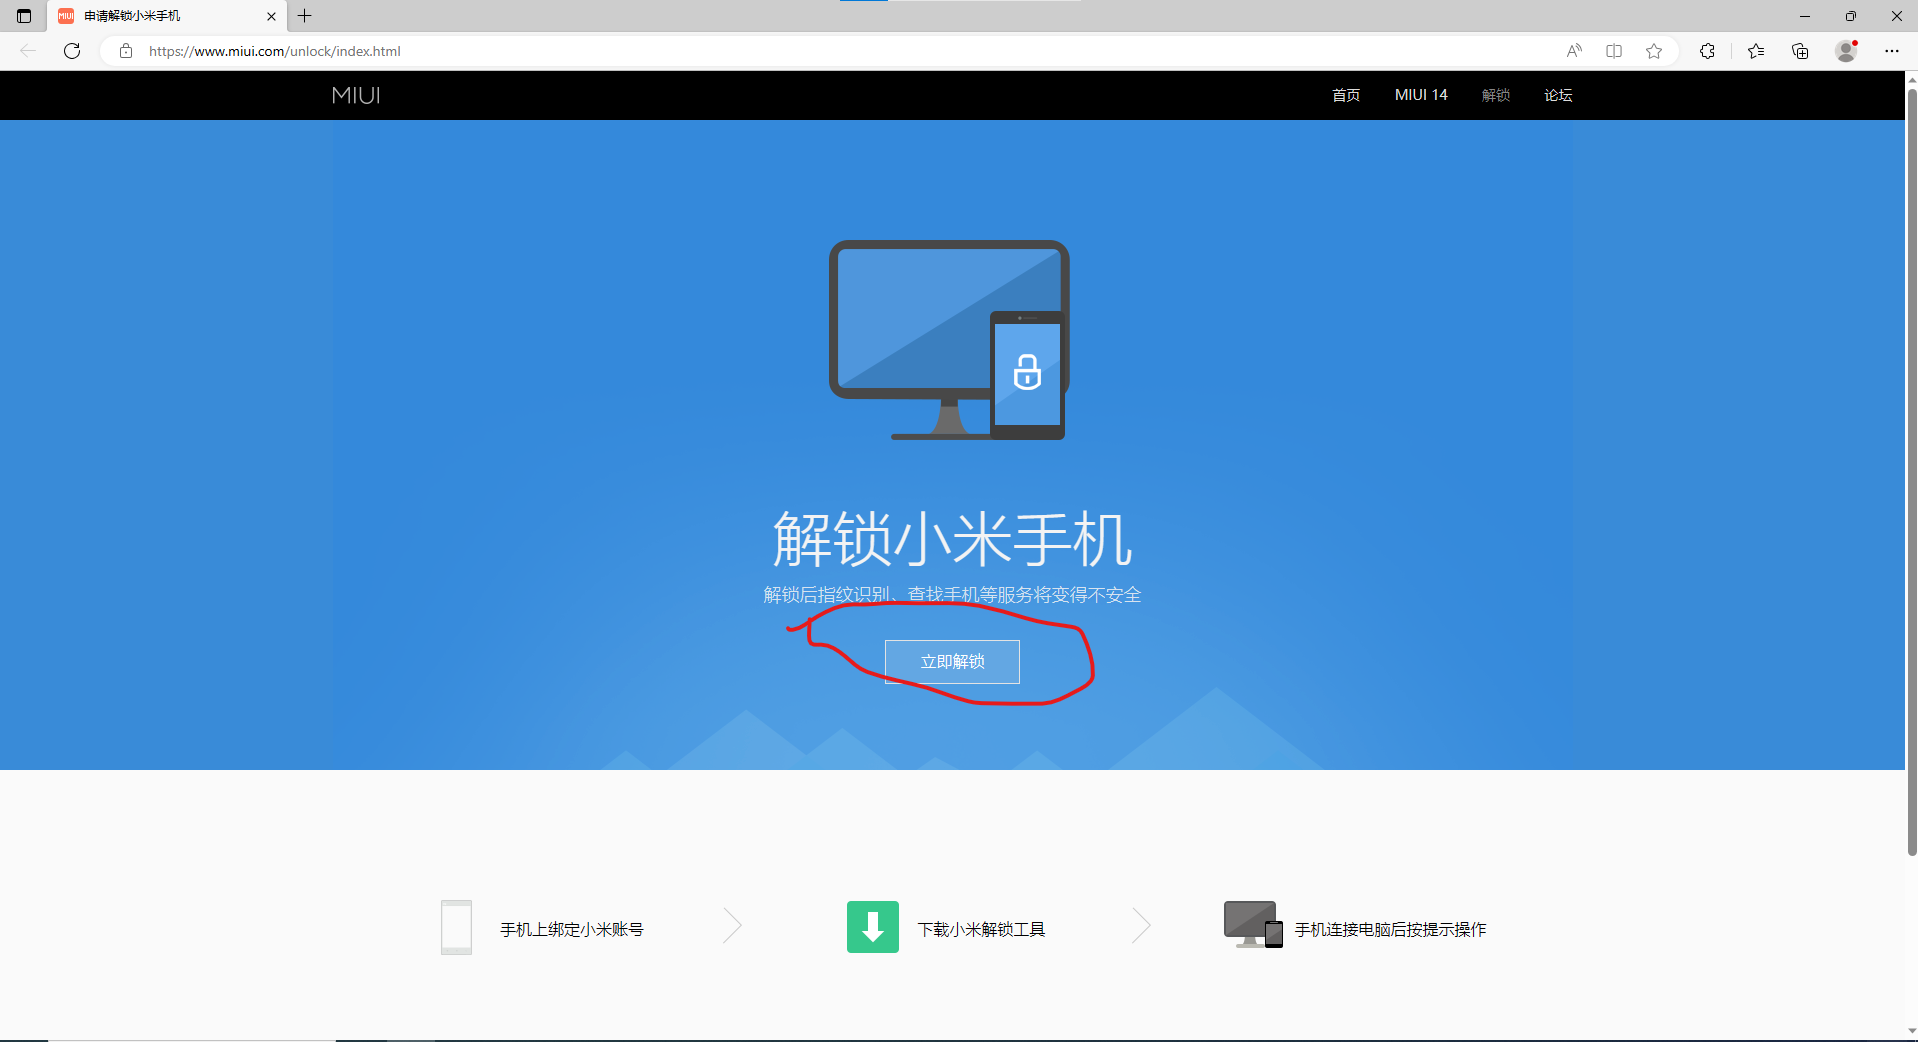The width and height of the screenshot is (1918, 1042).
Task: Click the browser profile avatar
Action: click(1846, 51)
